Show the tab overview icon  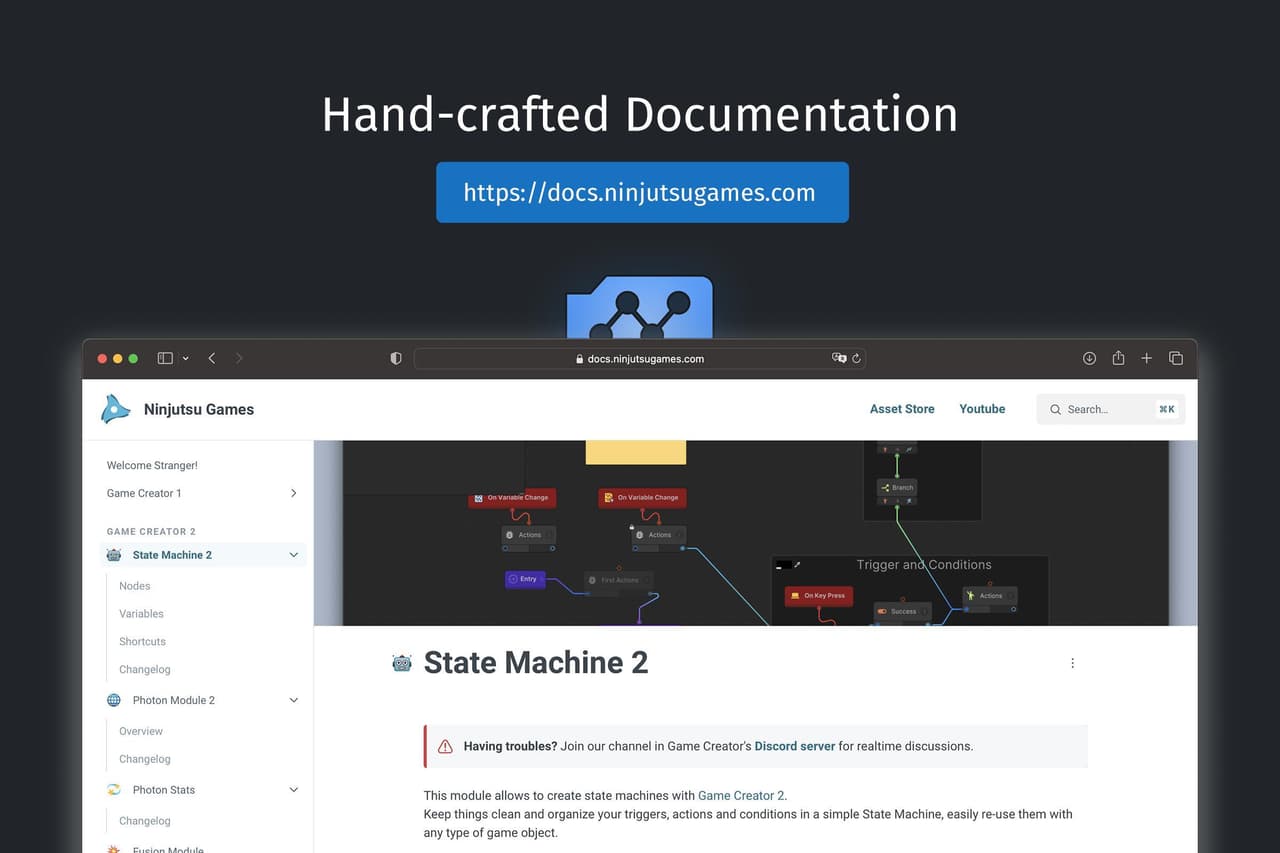1176,358
